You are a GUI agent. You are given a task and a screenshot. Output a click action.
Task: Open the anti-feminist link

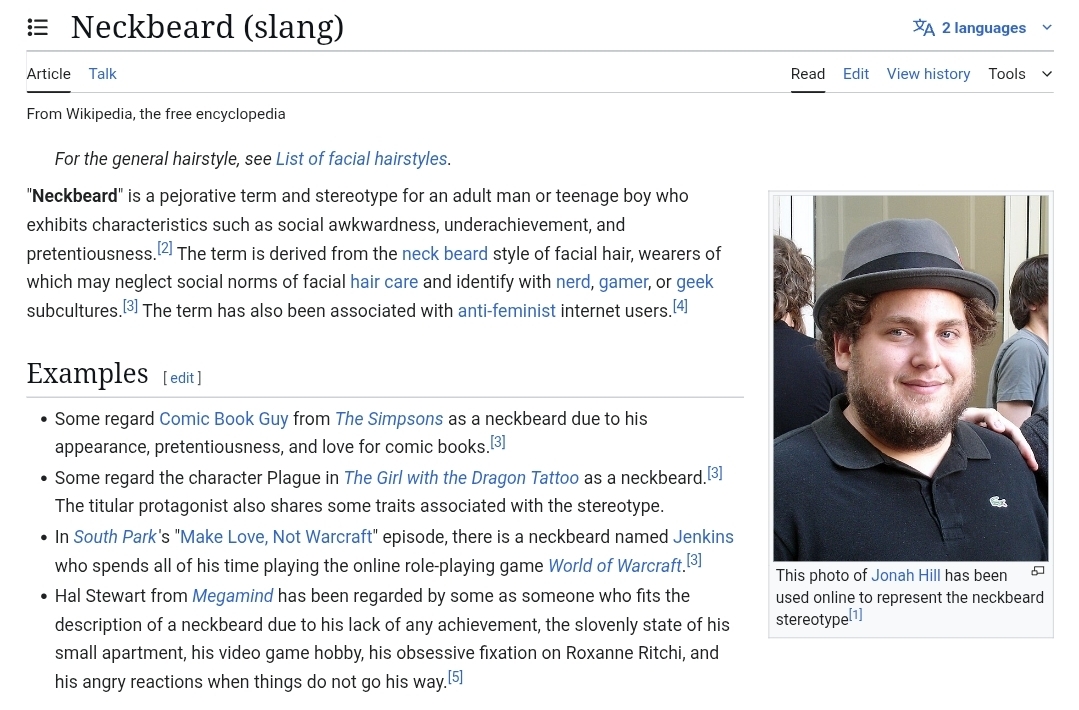[x=506, y=311]
